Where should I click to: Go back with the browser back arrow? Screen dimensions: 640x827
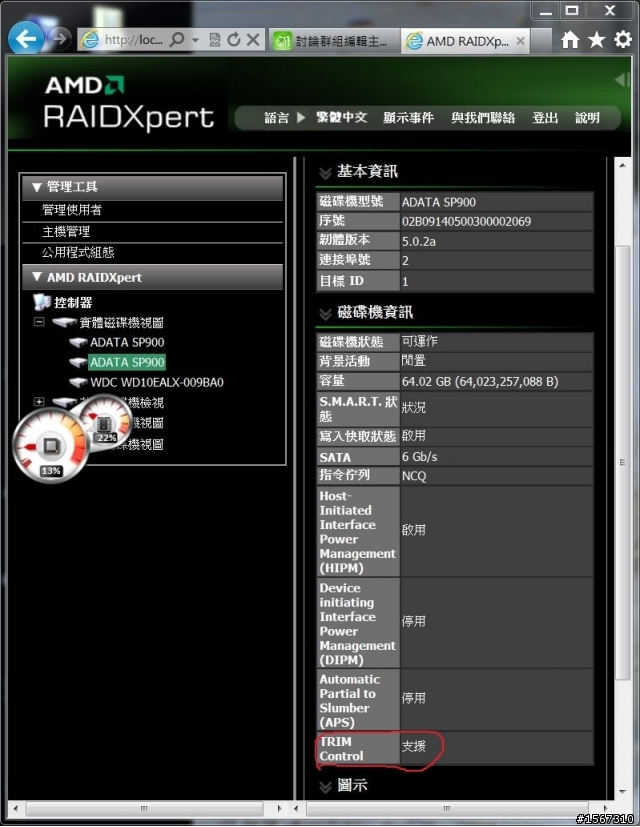[25, 38]
